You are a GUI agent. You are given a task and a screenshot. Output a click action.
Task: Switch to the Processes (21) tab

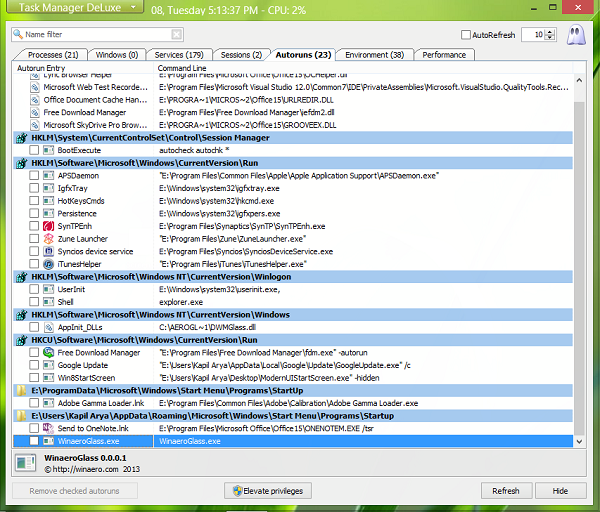pyautogui.click(x=53, y=55)
